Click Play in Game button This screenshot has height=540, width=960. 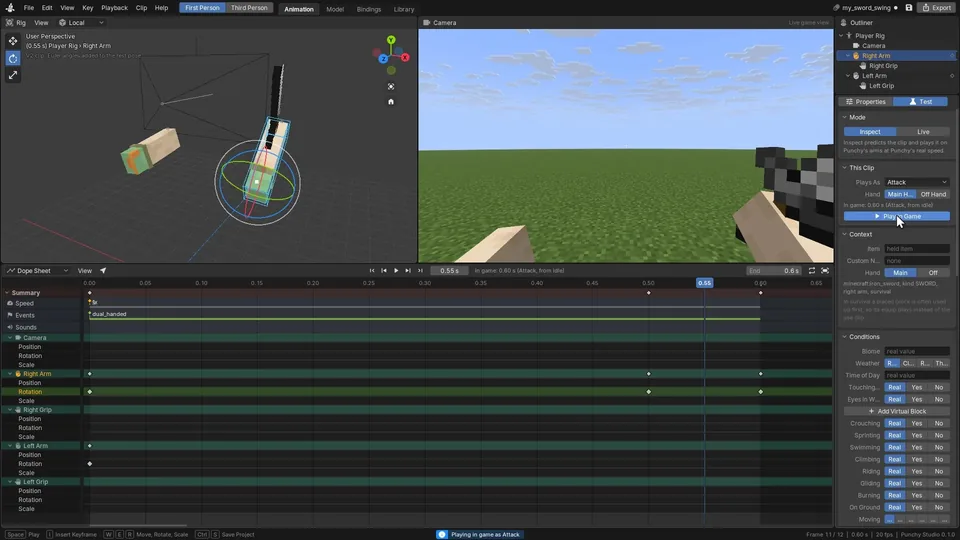tap(897, 216)
